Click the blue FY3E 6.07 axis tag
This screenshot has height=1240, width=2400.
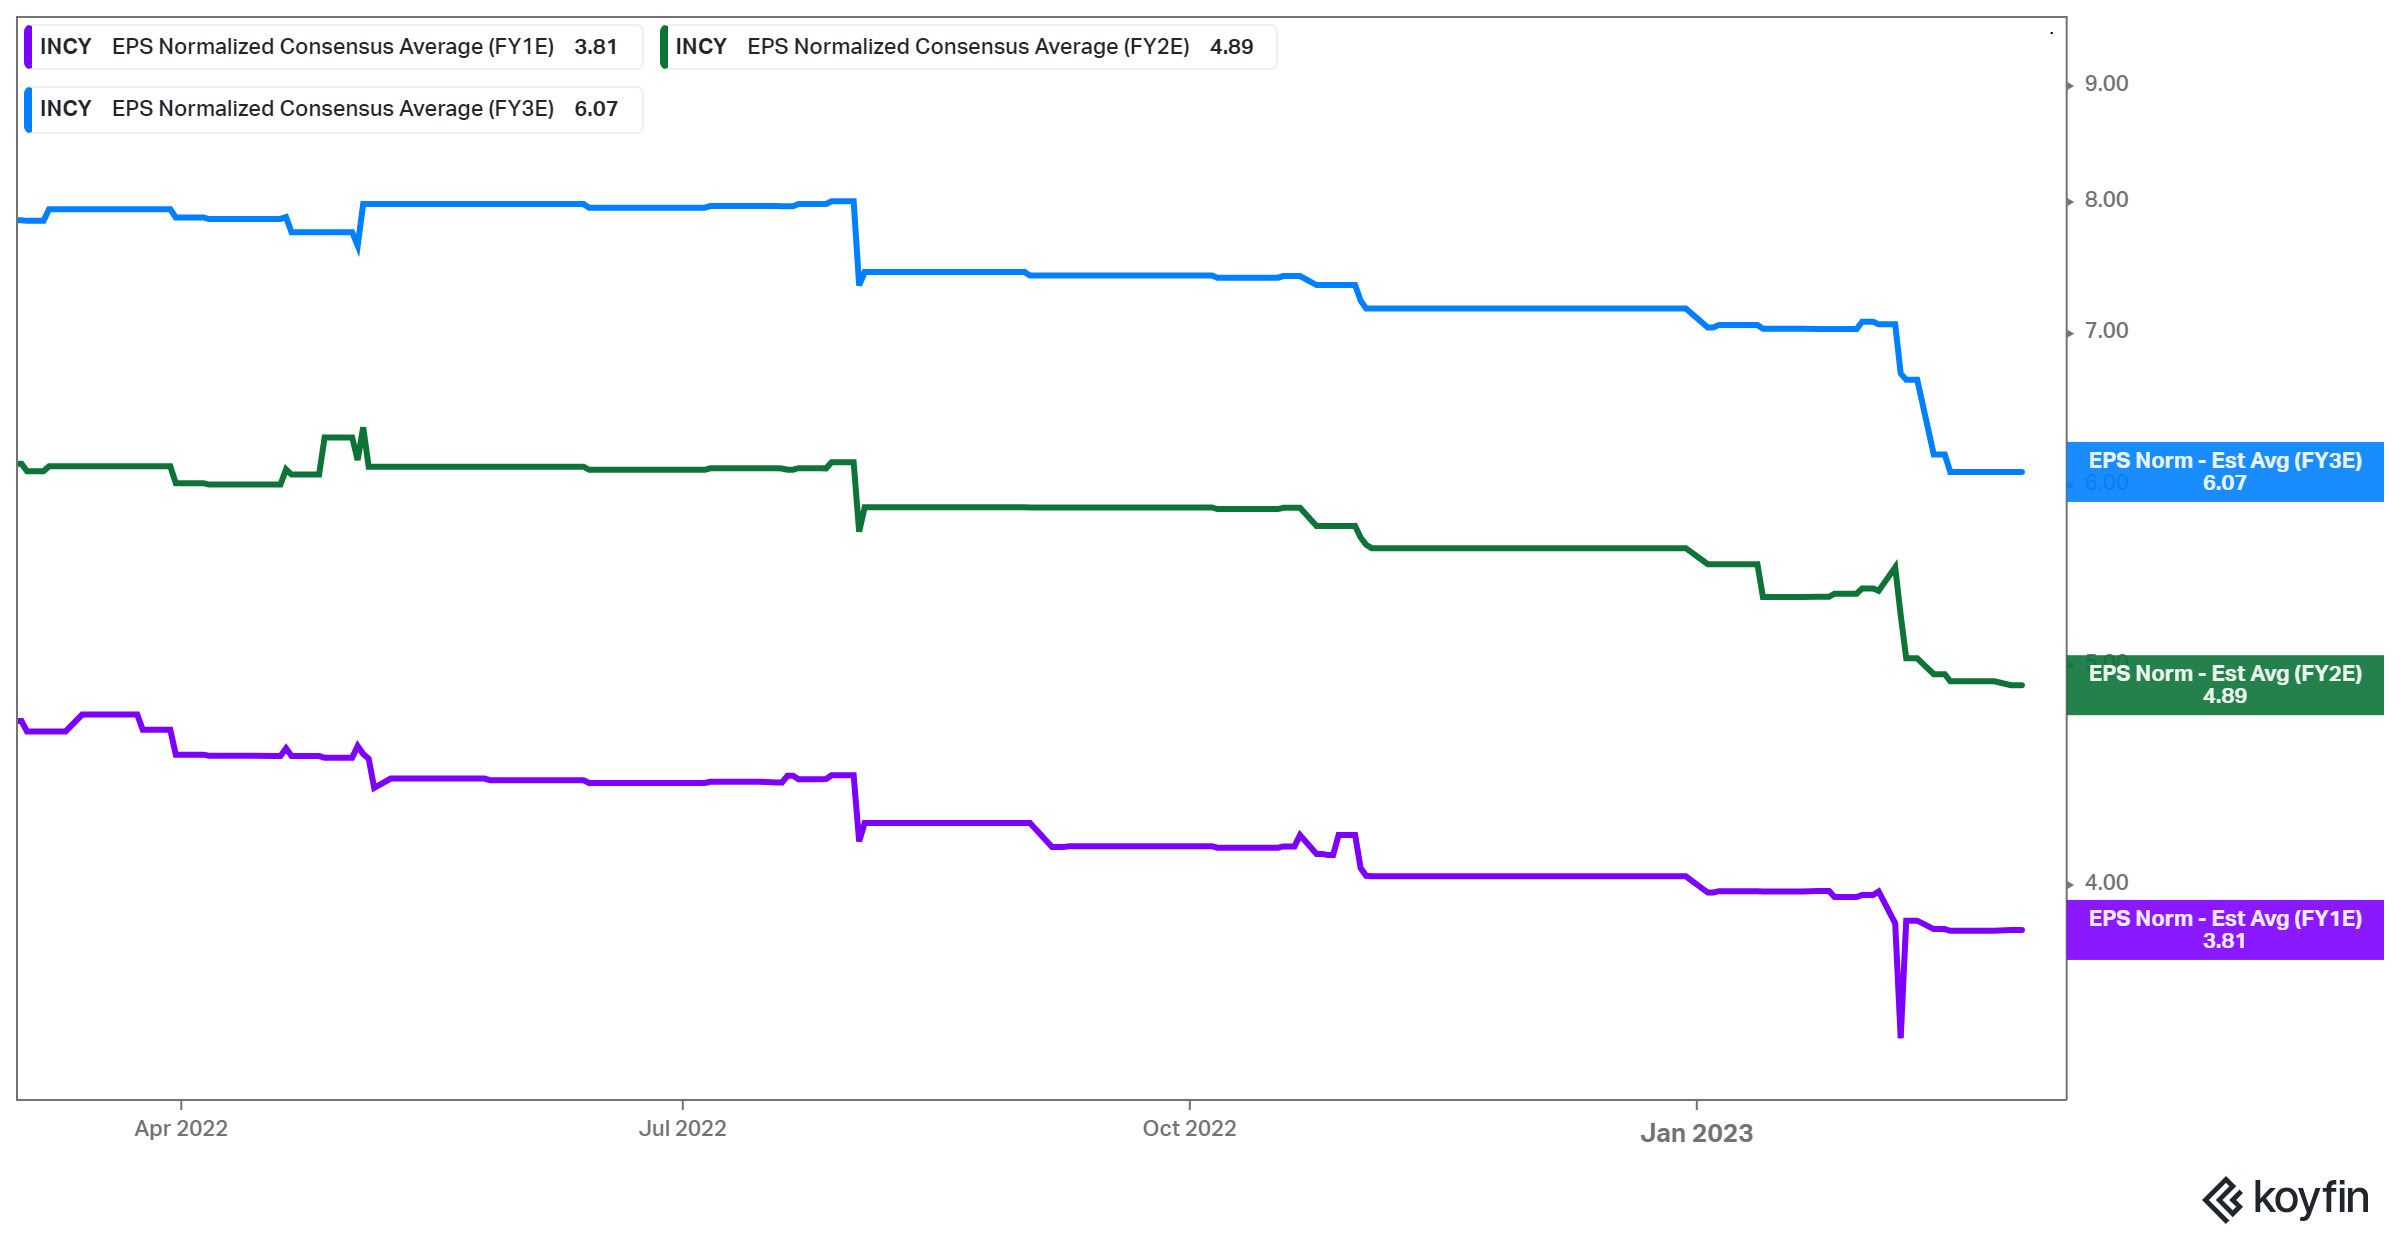click(2224, 472)
